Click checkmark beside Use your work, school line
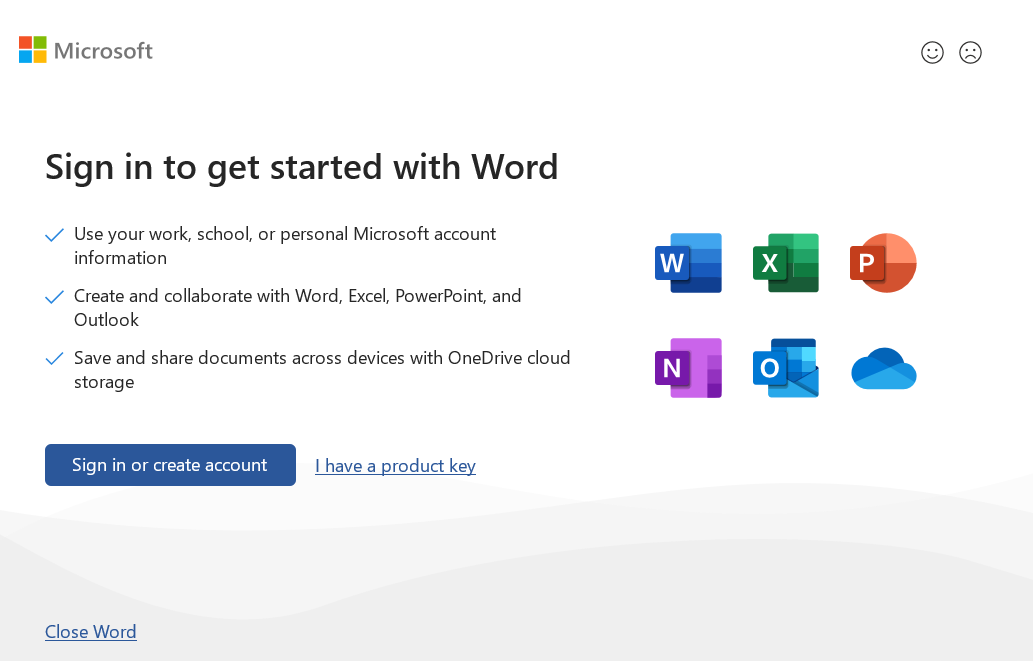This screenshot has width=1033, height=661. pyautogui.click(x=54, y=235)
